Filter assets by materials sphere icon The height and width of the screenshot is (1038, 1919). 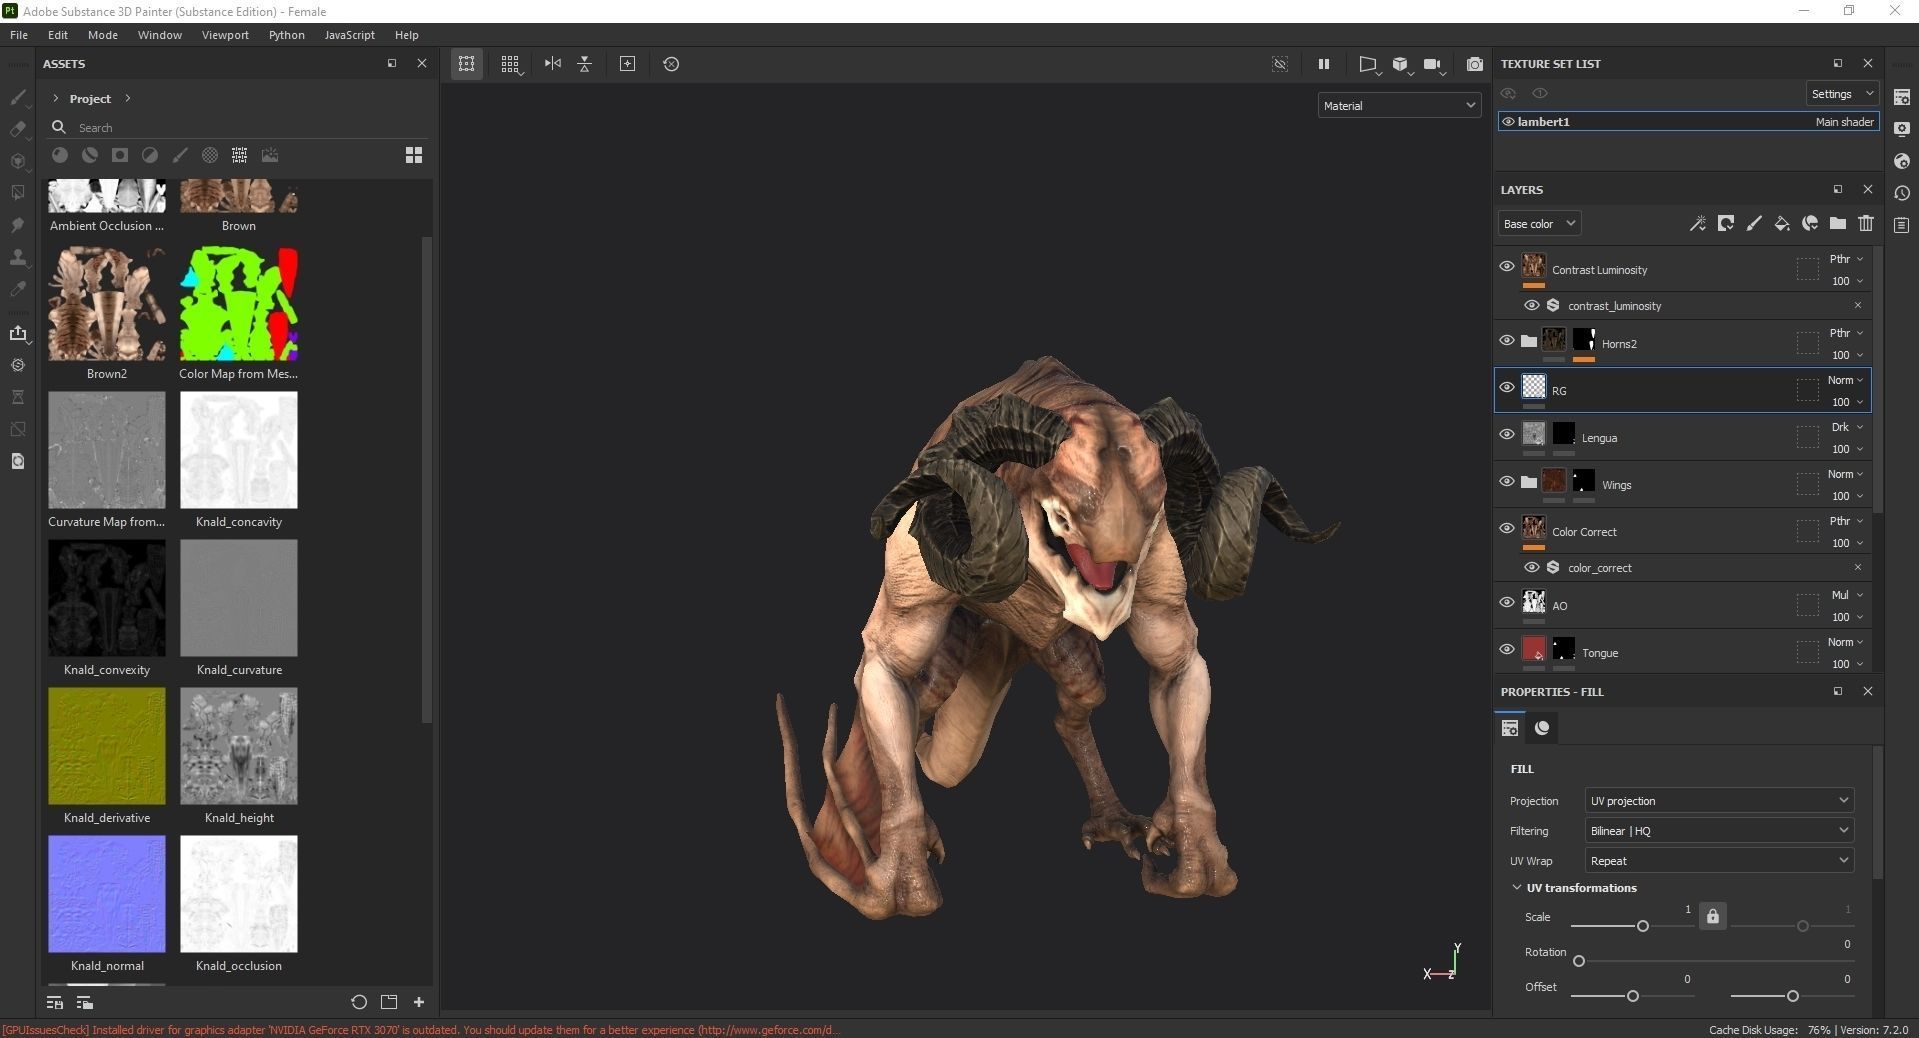(60, 155)
